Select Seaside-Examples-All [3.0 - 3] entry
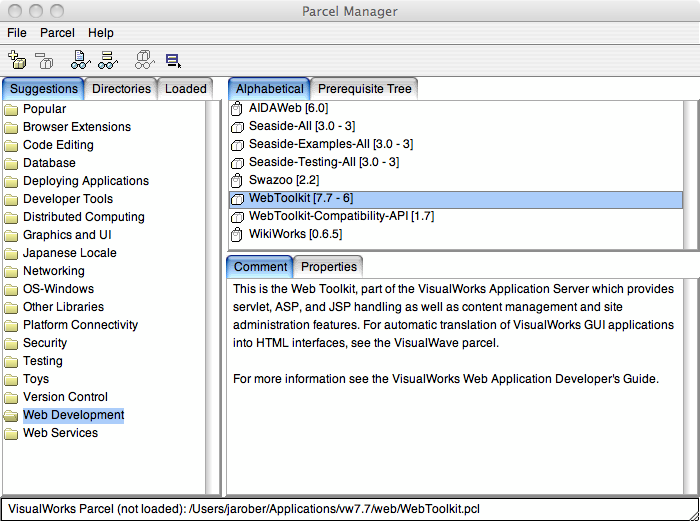Viewport: 700px width, 522px height. (331, 144)
